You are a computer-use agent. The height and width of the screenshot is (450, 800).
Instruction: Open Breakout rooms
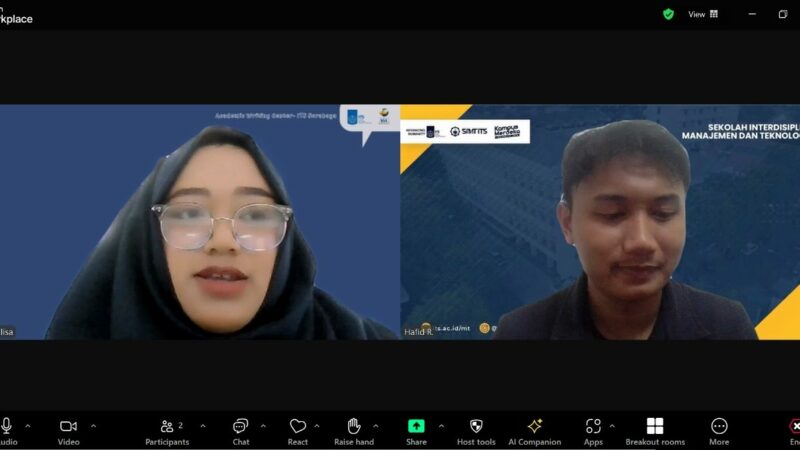pyautogui.click(x=655, y=427)
